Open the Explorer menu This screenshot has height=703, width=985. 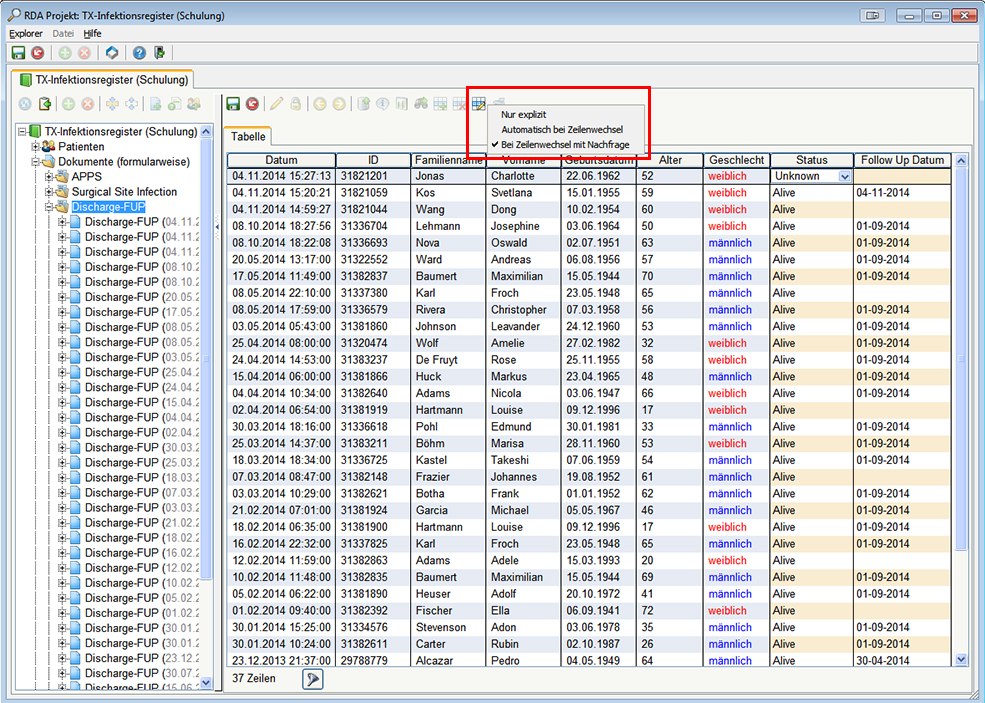pos(26,33)
